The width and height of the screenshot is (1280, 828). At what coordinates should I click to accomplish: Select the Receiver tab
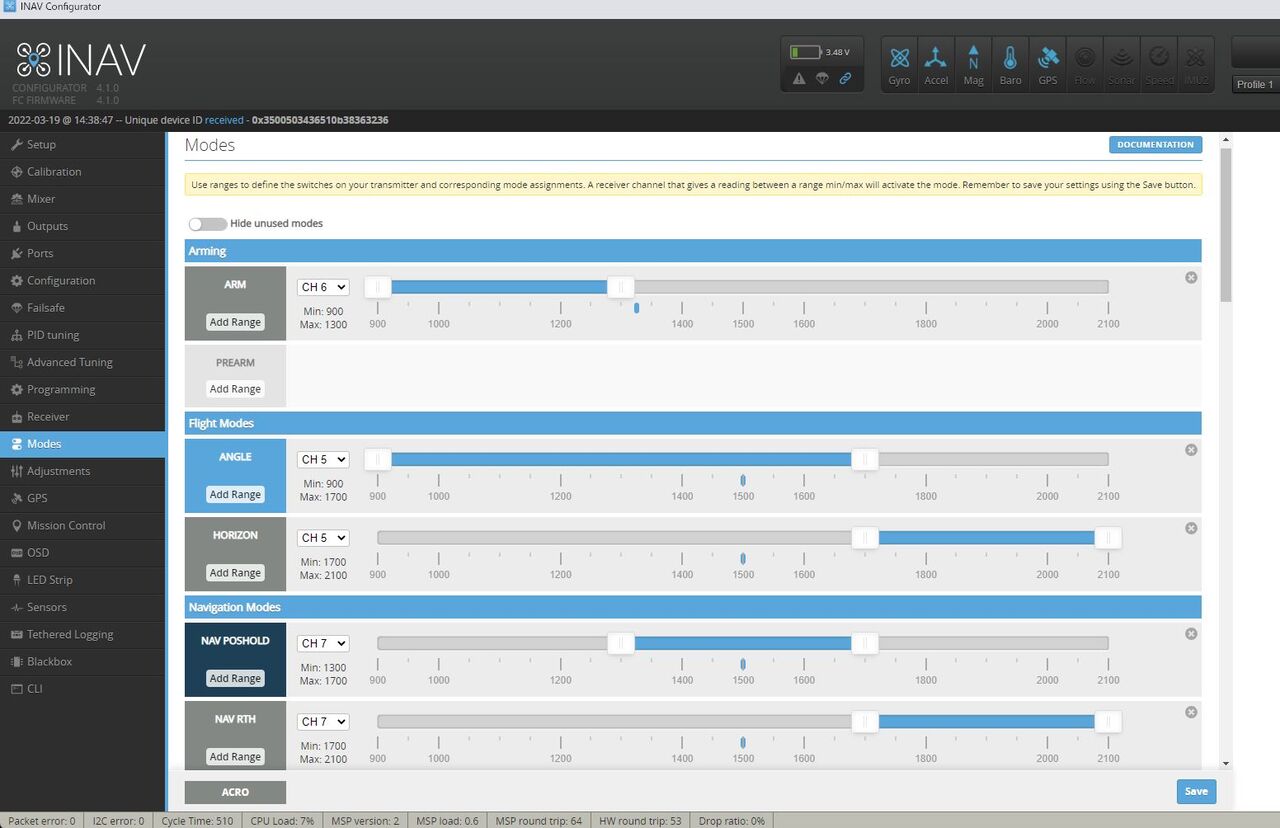coord(83,416)
